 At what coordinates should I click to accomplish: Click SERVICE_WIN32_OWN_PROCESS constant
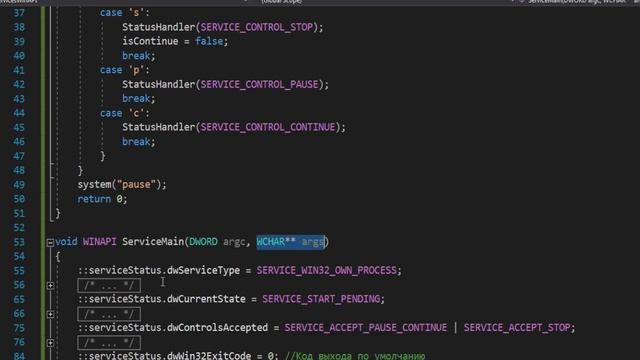coord(327,270)
